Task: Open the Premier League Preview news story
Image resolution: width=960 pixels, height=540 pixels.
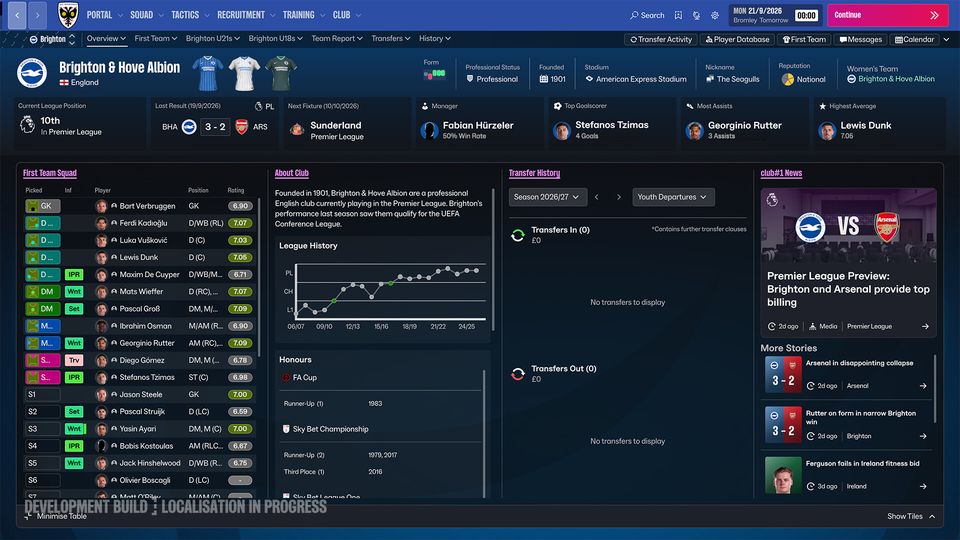Action: tap(849, 263)
